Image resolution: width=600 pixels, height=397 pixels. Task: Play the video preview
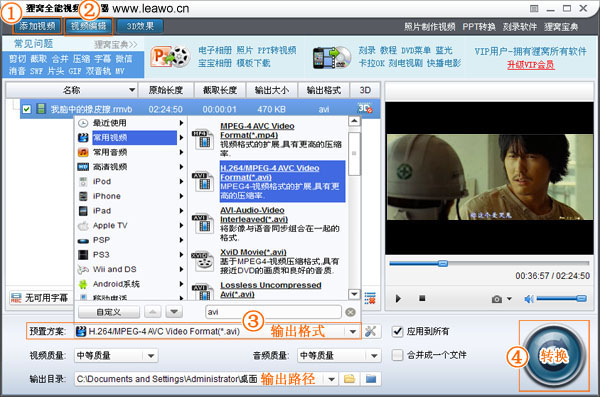pyautogui.click(x=398, y=298)
